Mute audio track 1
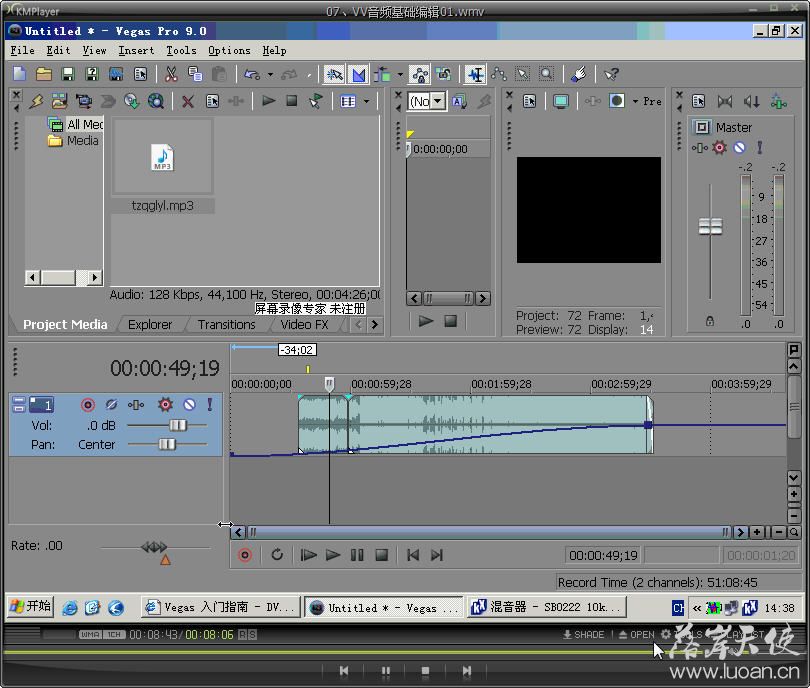The height and width of the screenshot is (688, 810). click(190, 404)
